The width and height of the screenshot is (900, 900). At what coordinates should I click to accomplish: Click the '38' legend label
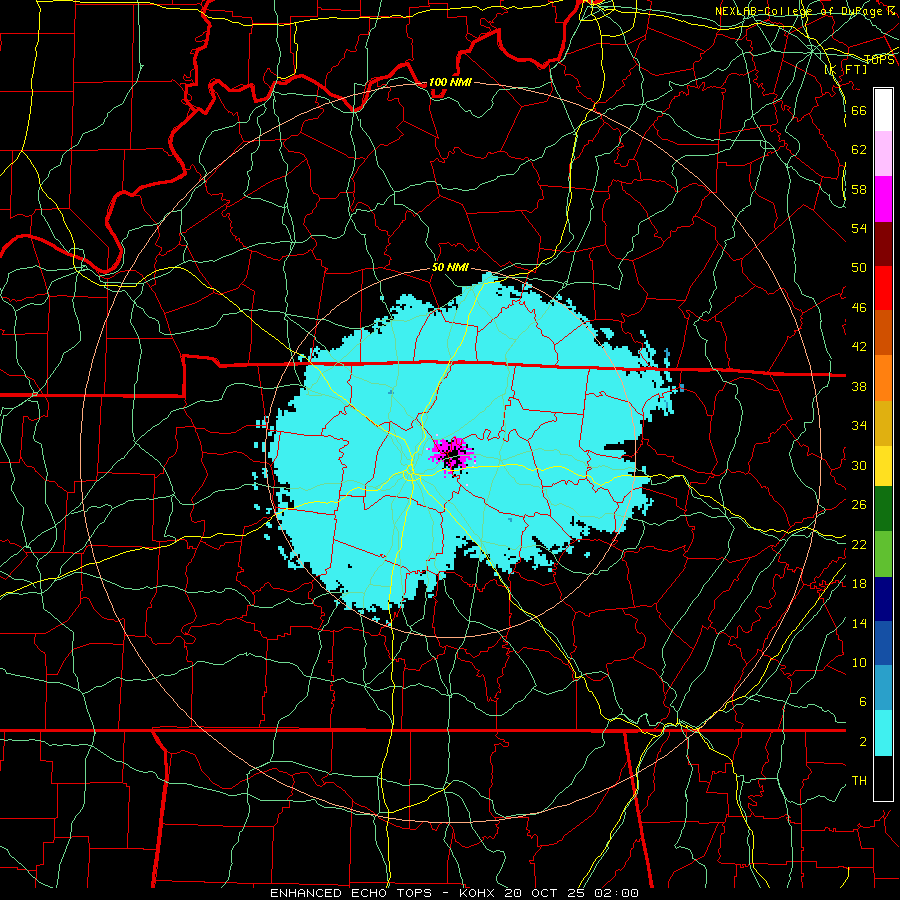click(x=859, y=386)
